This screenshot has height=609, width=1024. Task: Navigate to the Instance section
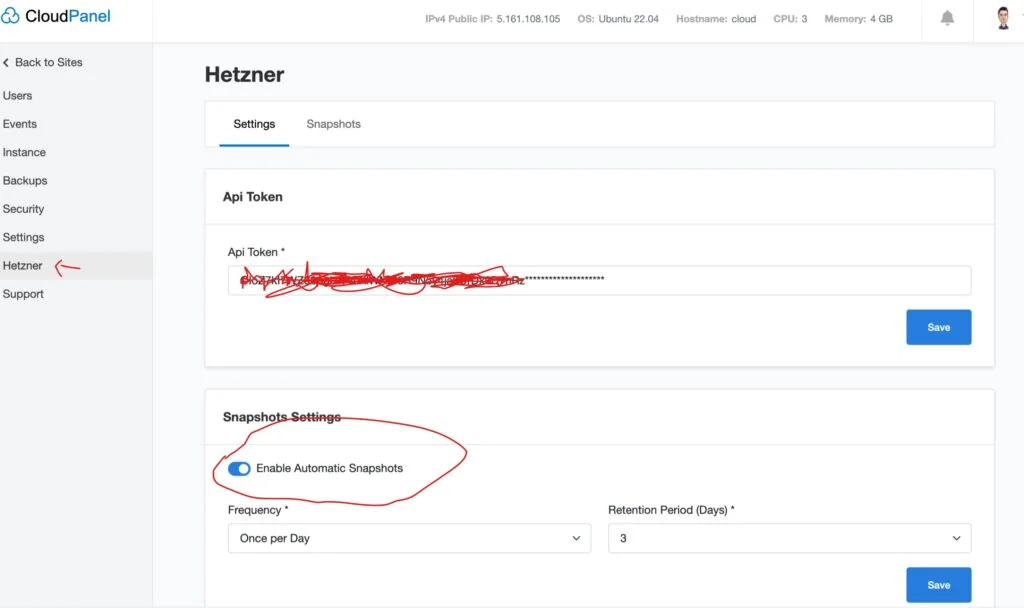point(24,152)
